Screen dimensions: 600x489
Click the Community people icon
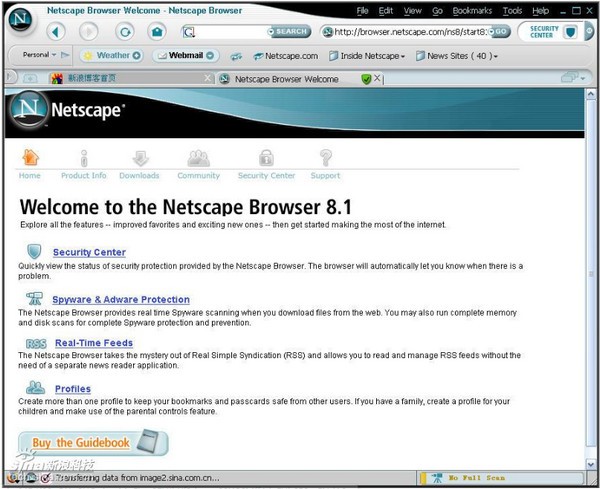[x=198, y=159]
